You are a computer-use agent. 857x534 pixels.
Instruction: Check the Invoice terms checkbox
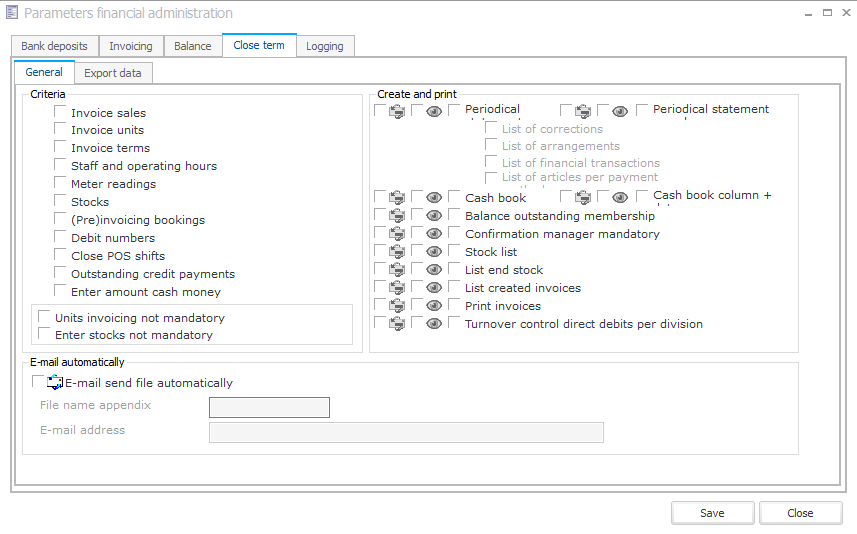coord(60,146)
